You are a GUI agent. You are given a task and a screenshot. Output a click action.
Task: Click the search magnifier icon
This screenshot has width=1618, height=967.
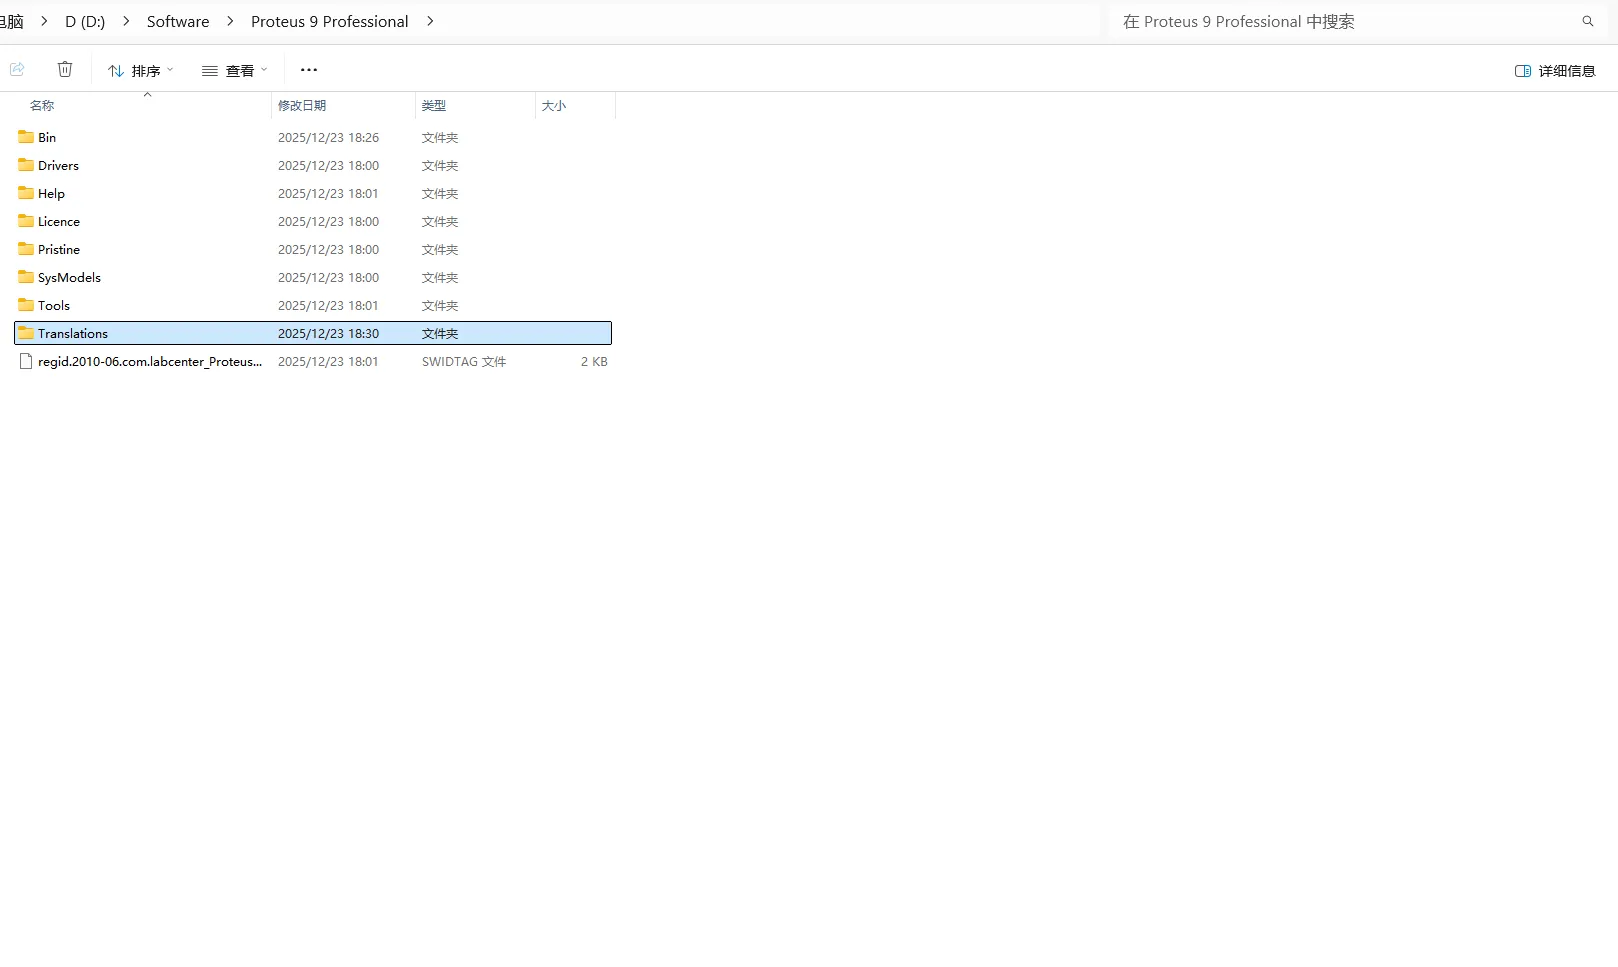[x=1588, y=22]
